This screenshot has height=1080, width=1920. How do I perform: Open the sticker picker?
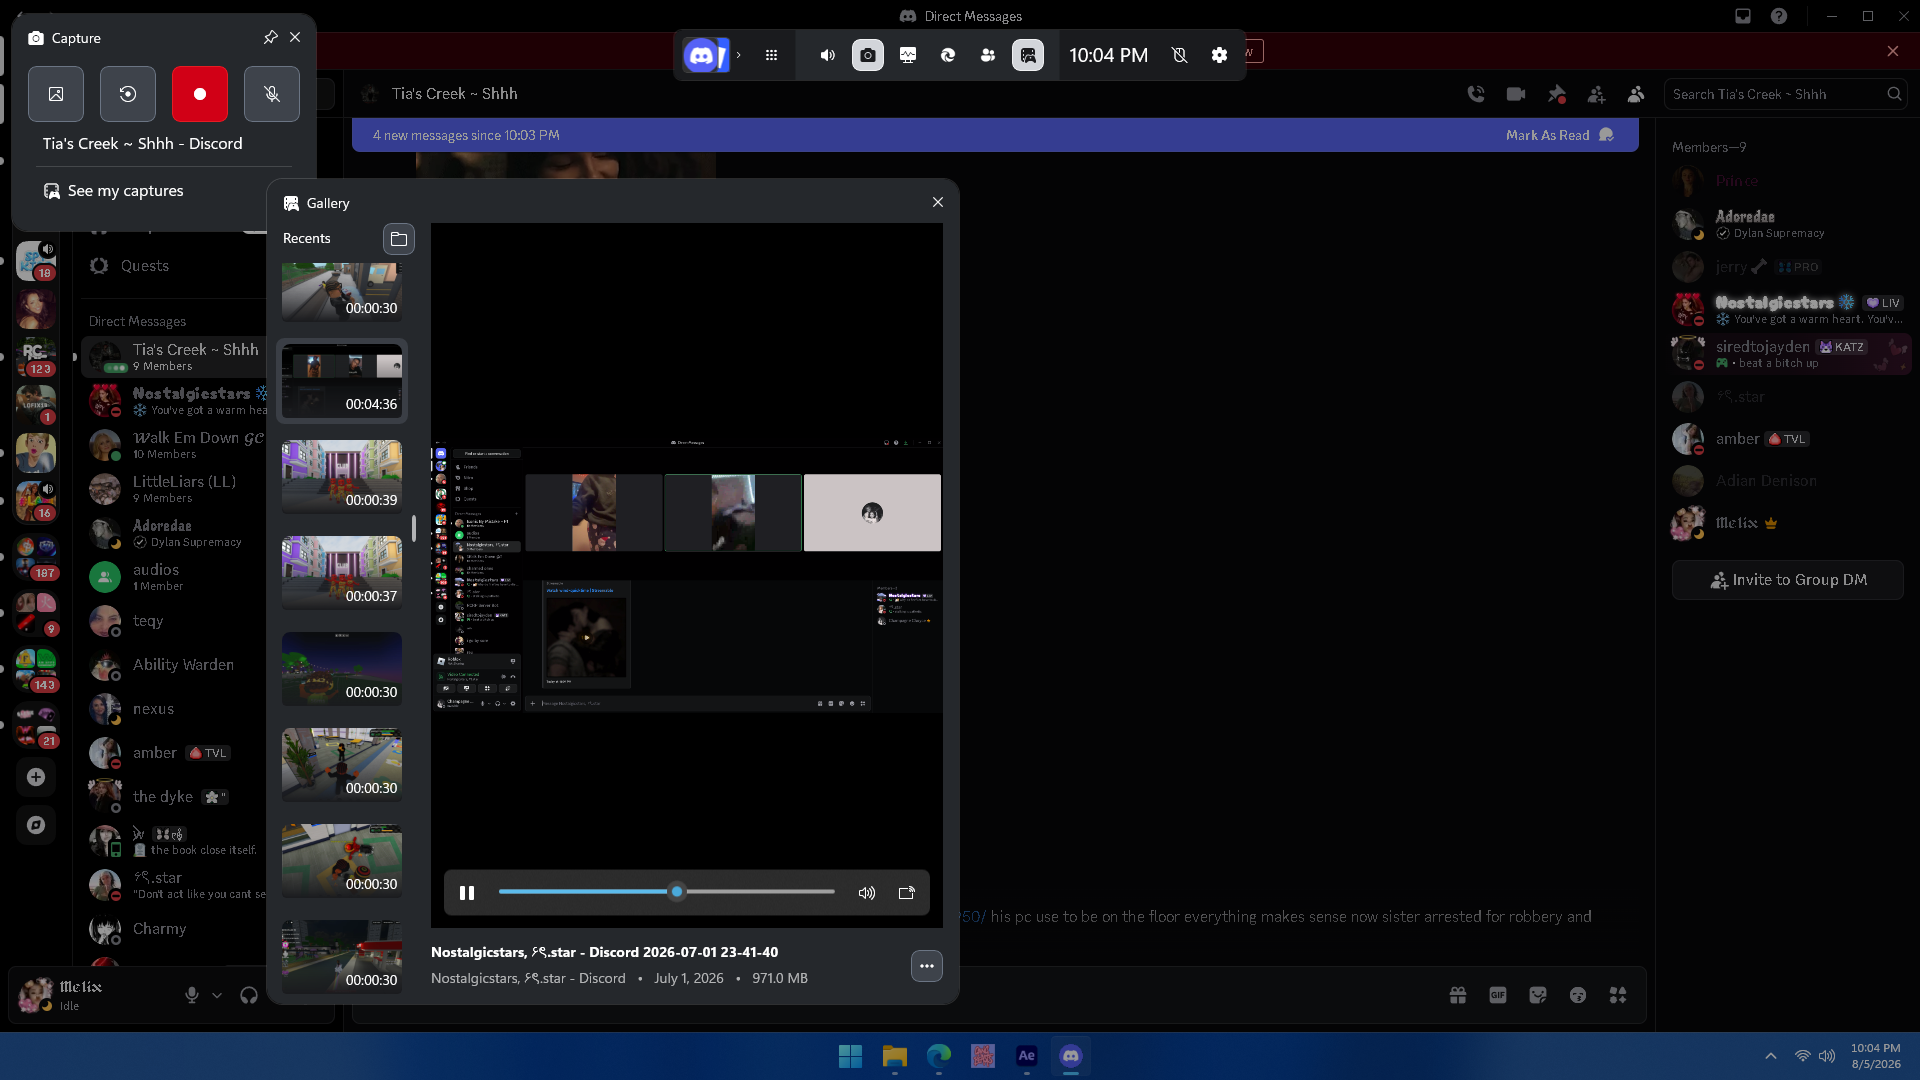(1538, 995)
